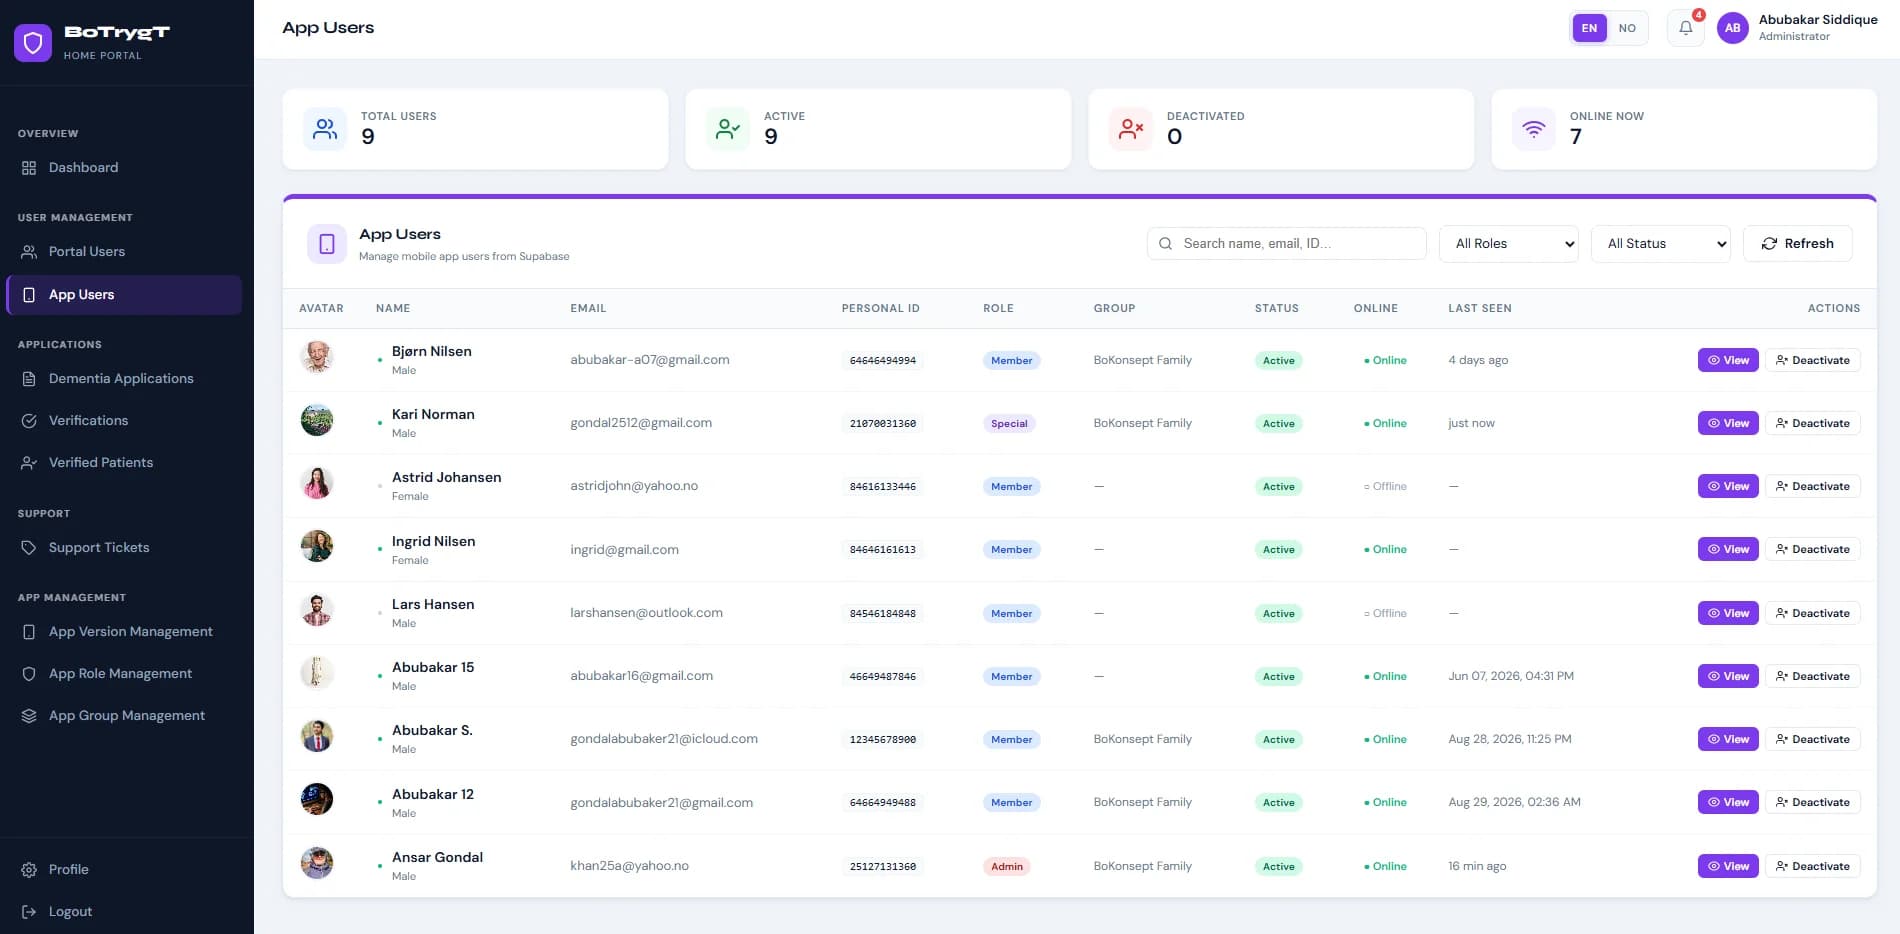
Task: Open Ansar Gondal's avatar photo
Action: coord(317,863)
